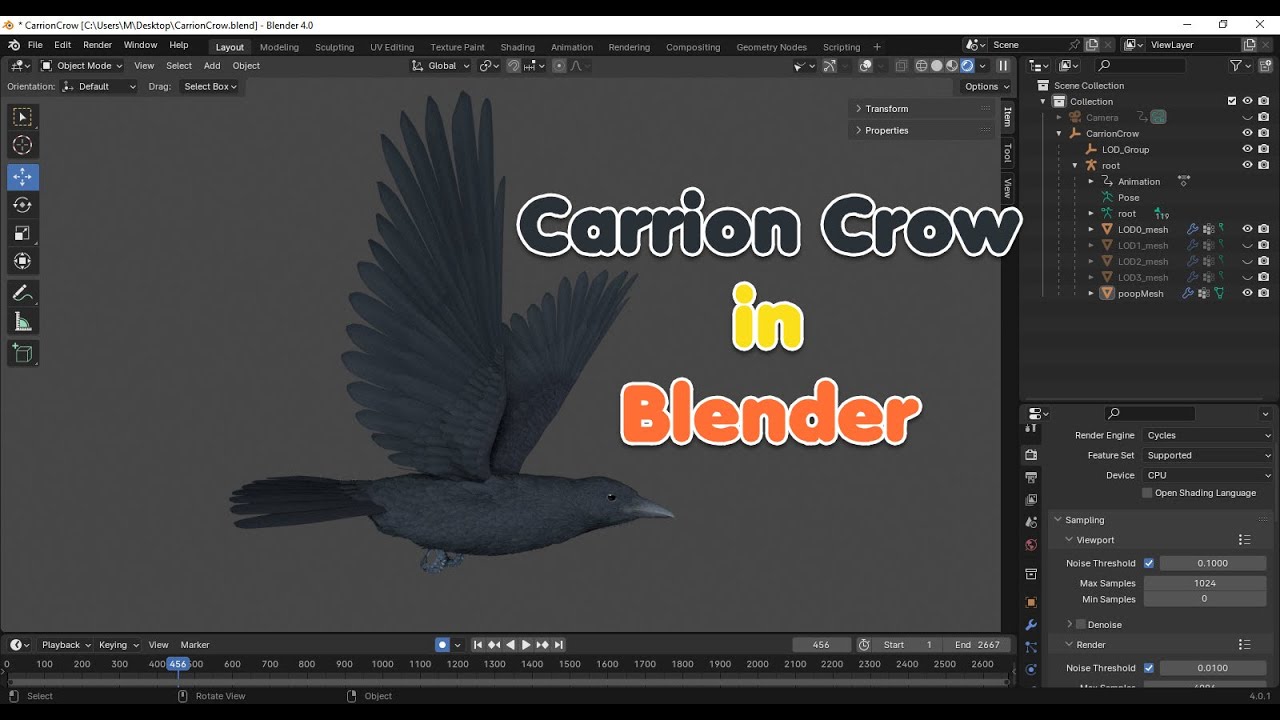Open the Global orientation dropdown
Image resolution: width=1280 pixels, height=720 pixels.
(x=441, y=66)
